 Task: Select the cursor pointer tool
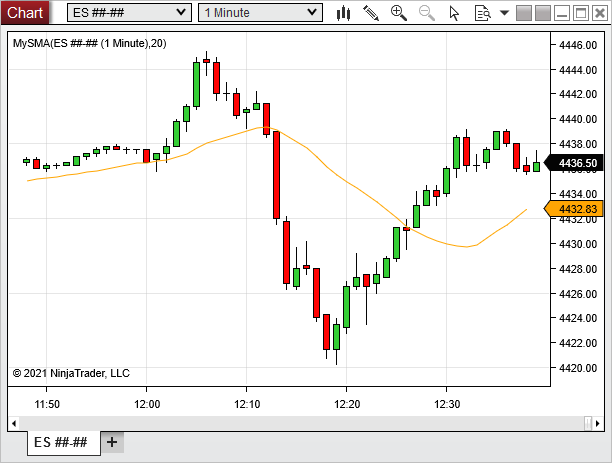455,13
